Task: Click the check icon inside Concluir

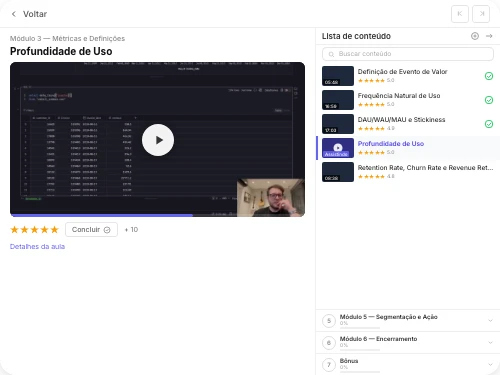Action: click(107, 230)
